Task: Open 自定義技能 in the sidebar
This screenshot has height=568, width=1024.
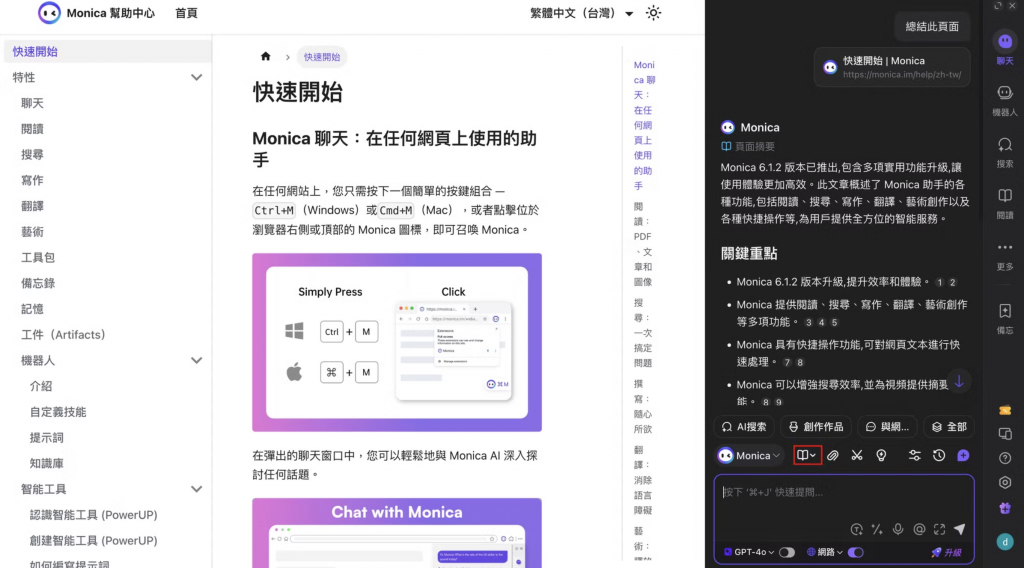Action: (x=57, y=412)
